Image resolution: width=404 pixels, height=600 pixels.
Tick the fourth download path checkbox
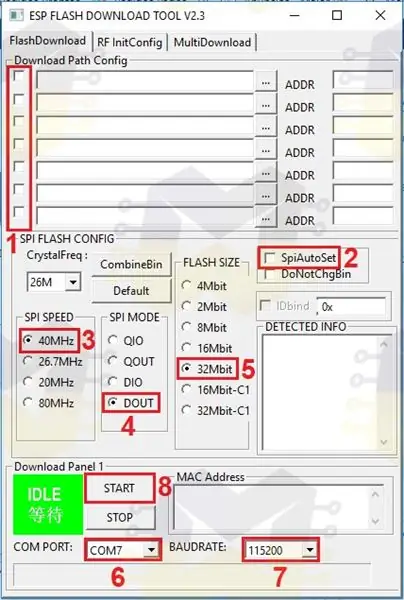coord(18,144)
